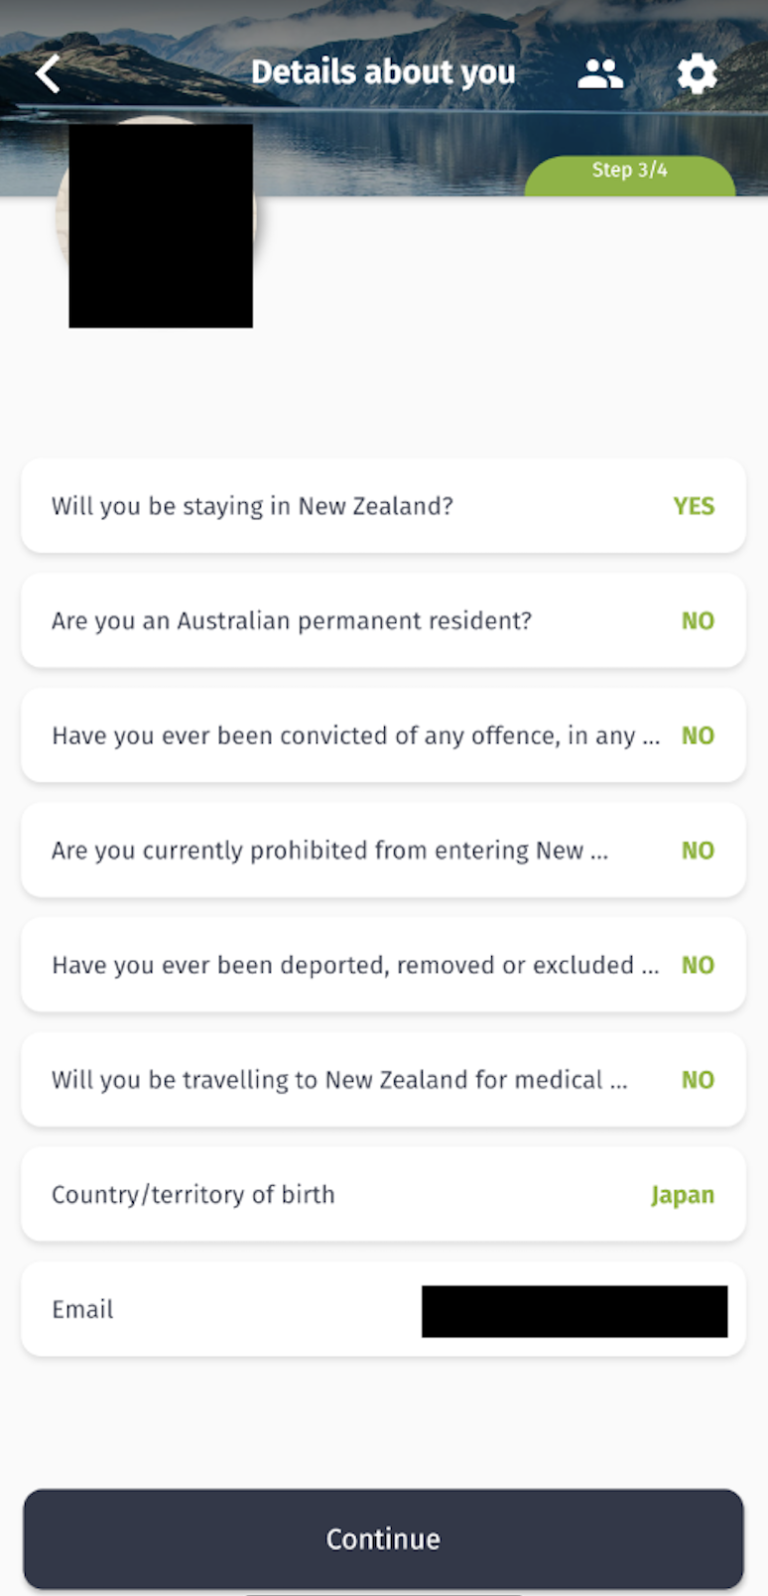Tap the profile photo thumbnail
This screenshot has width=768, height=1596.
point(160,225)
